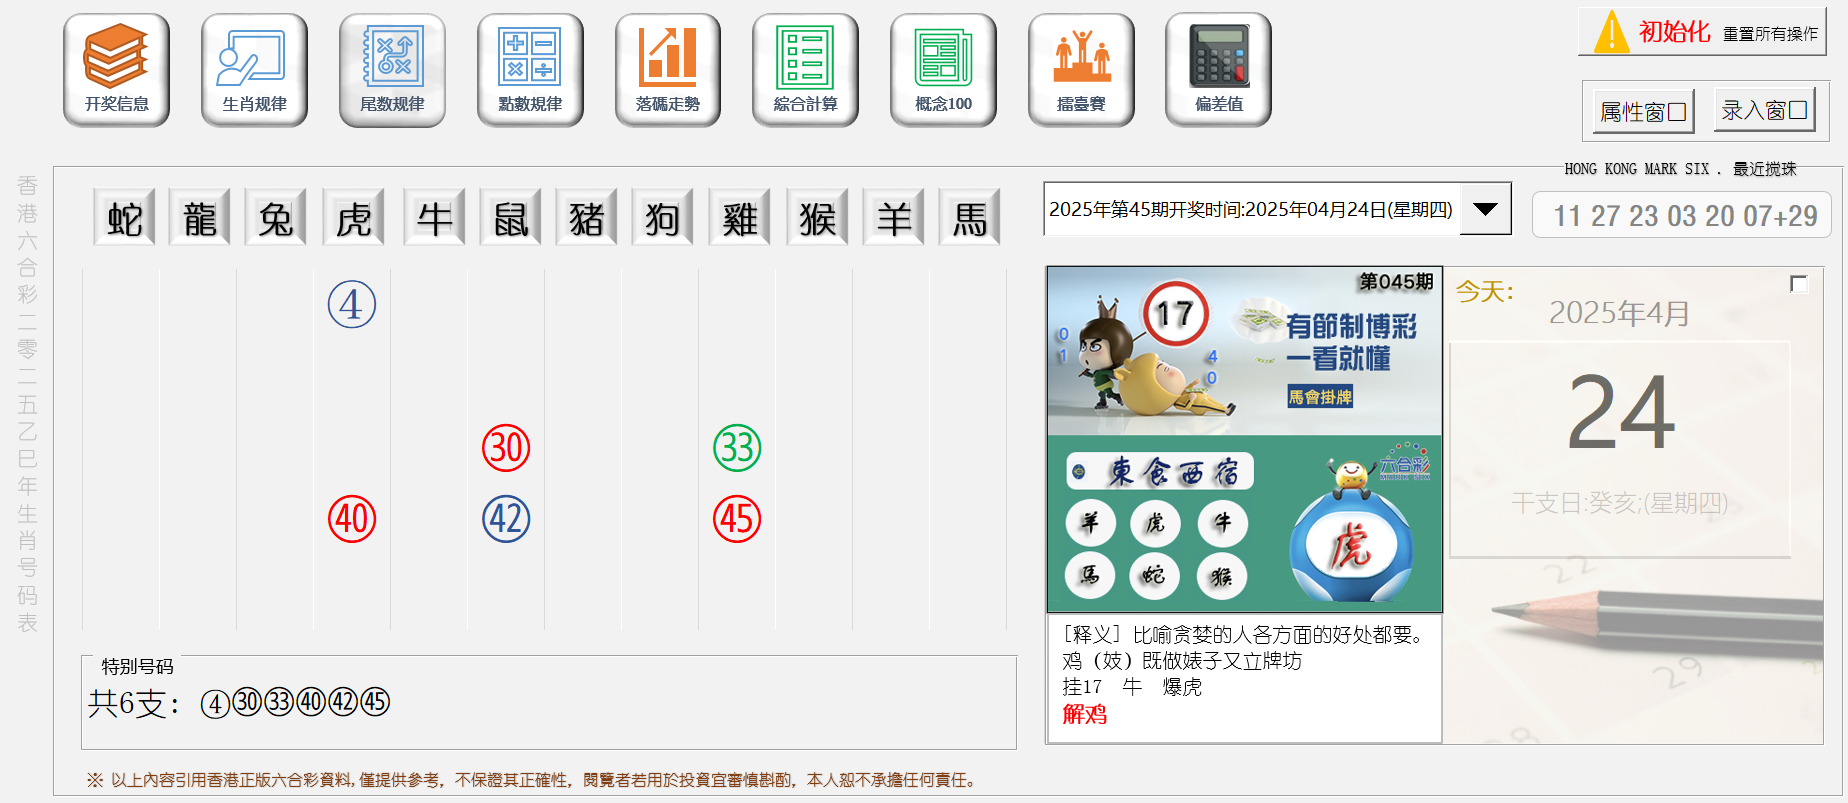Click the red circled number 40 ball

(x=352, y=519)
